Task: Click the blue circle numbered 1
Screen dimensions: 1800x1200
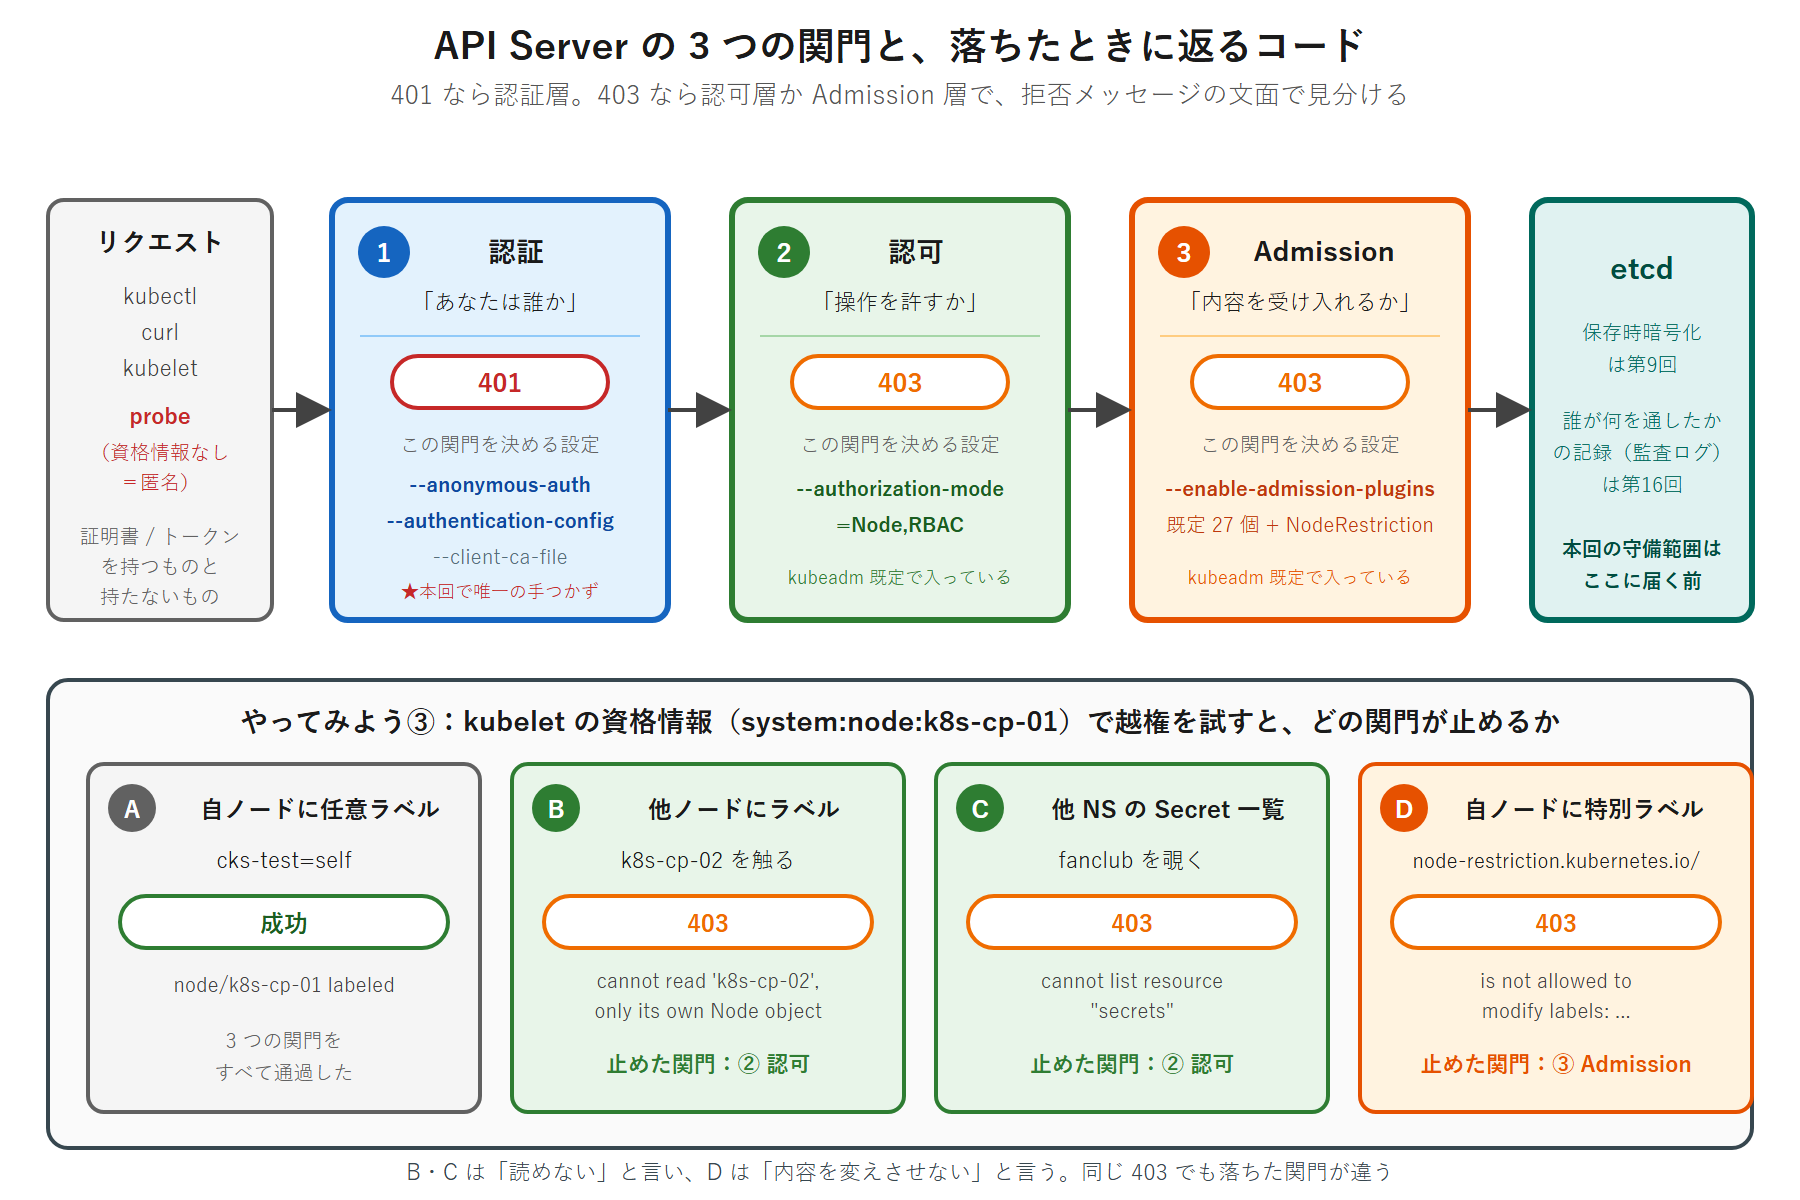Action: (x=384, y=252)
